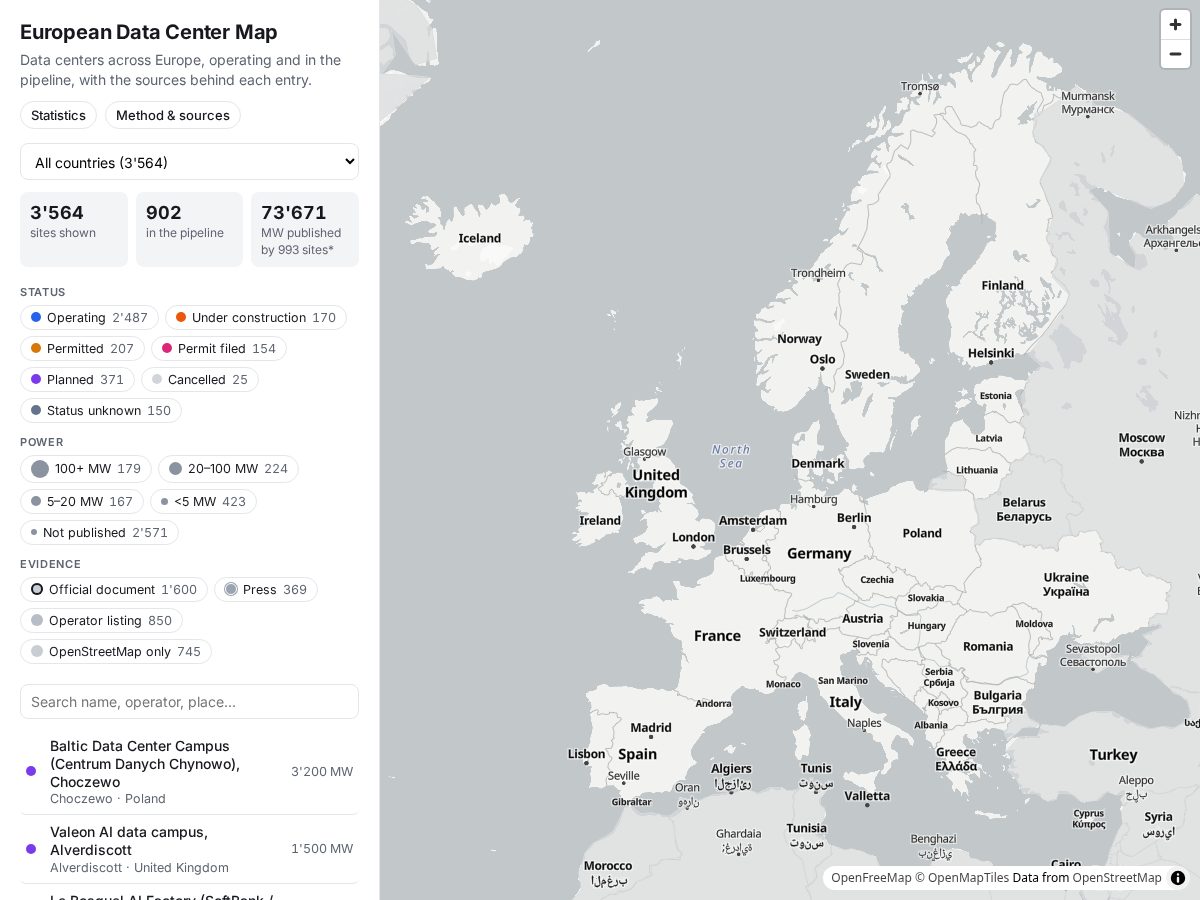The image size is (1200, 900).
Task: Open the Statistics view
Action: (x=58, y=115)
